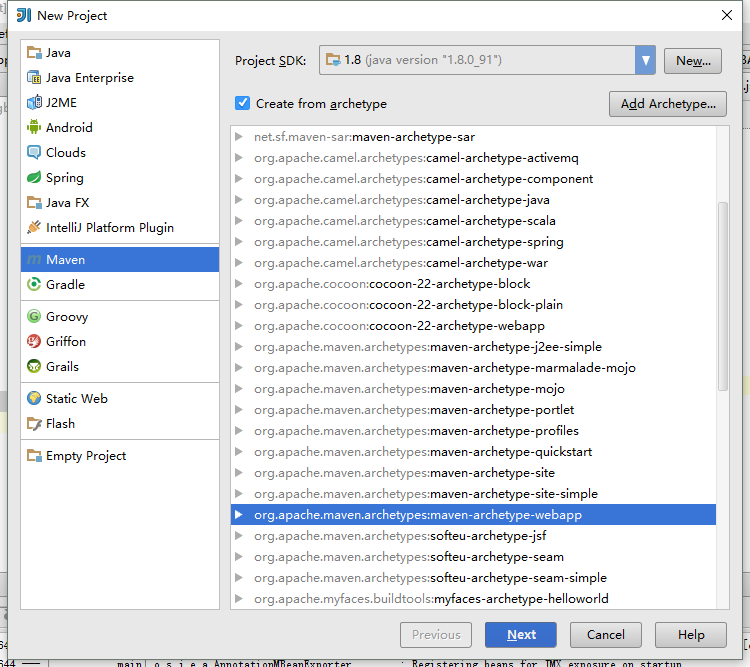Uncheck the Create from archetype checkbox
The width and height of the screenshot is (750, 667).
tap(242, 104)
